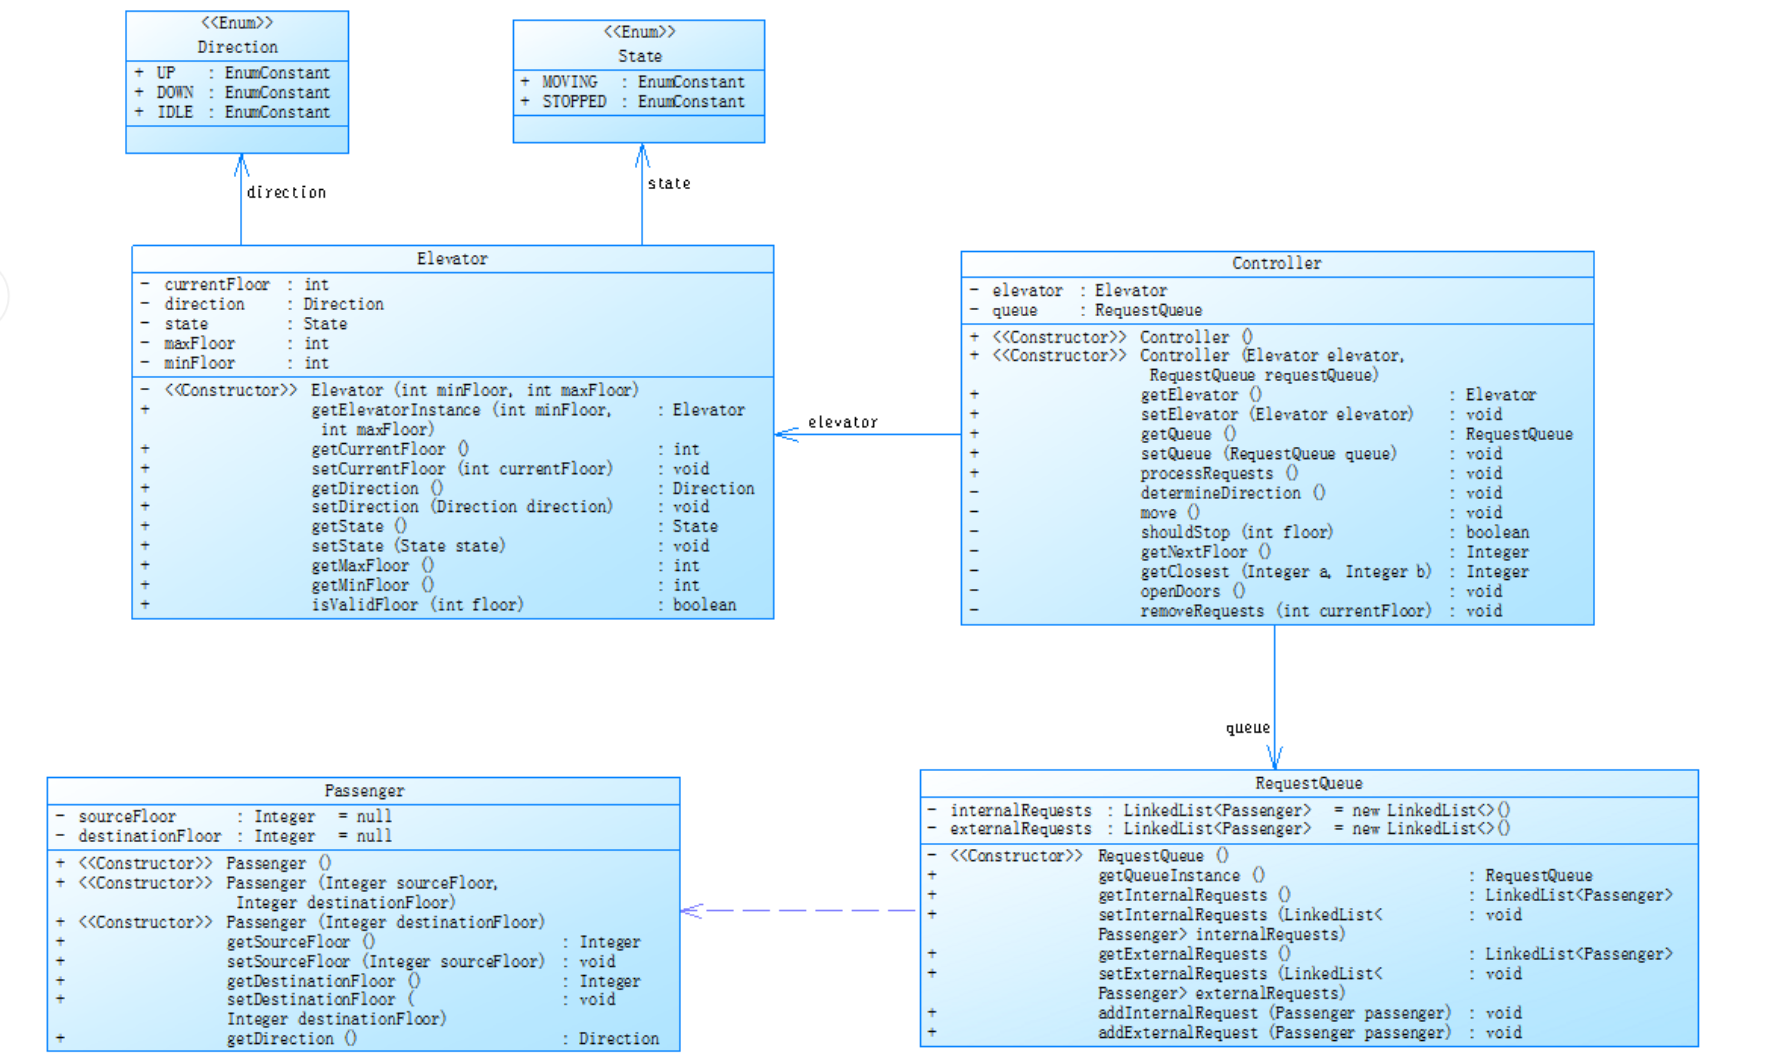Select the getExternalRequests method
This screenshot has height=1053, width=1768.
tap(1300, 954)
